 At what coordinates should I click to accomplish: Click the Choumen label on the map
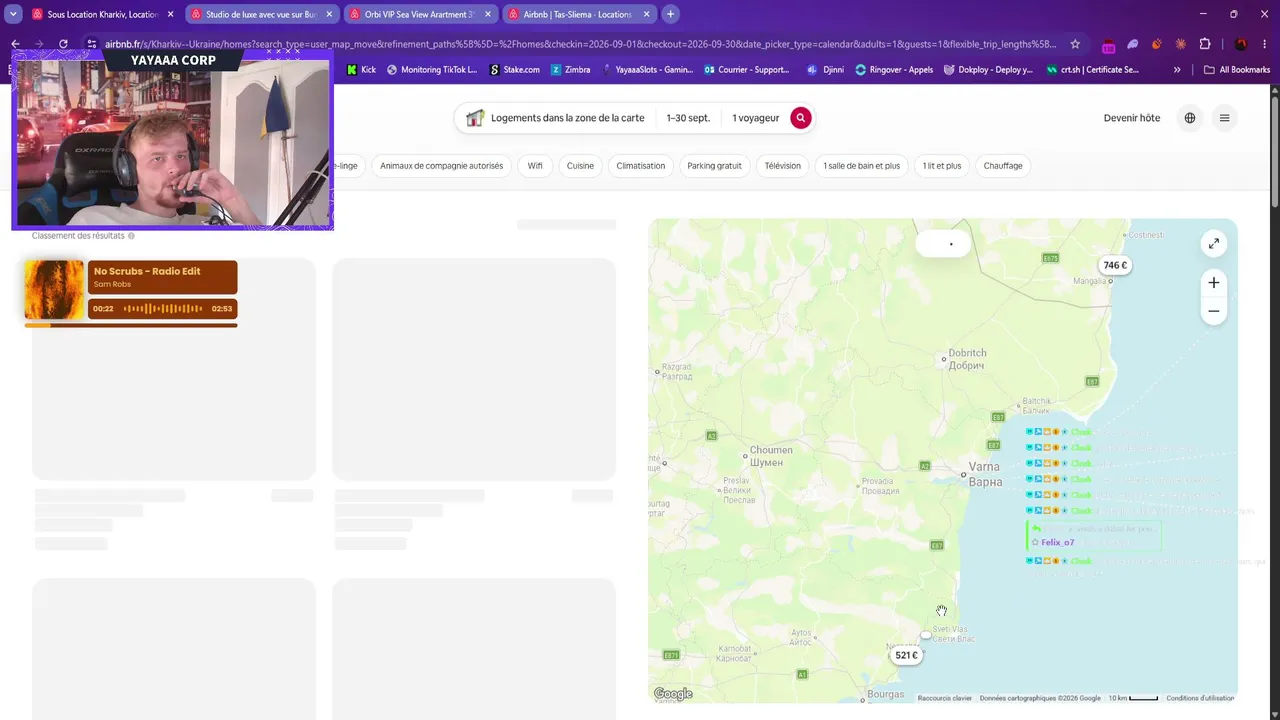(x=771, y=456)
